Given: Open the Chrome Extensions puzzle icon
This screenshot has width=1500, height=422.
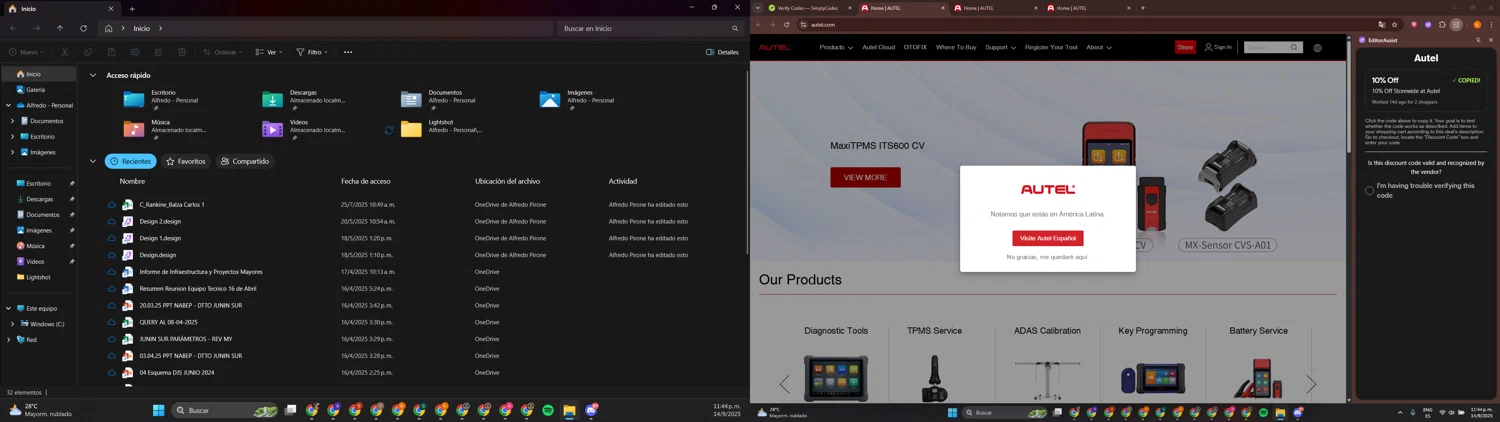Looking at the screenshot, I should [x=1442, y=24].
